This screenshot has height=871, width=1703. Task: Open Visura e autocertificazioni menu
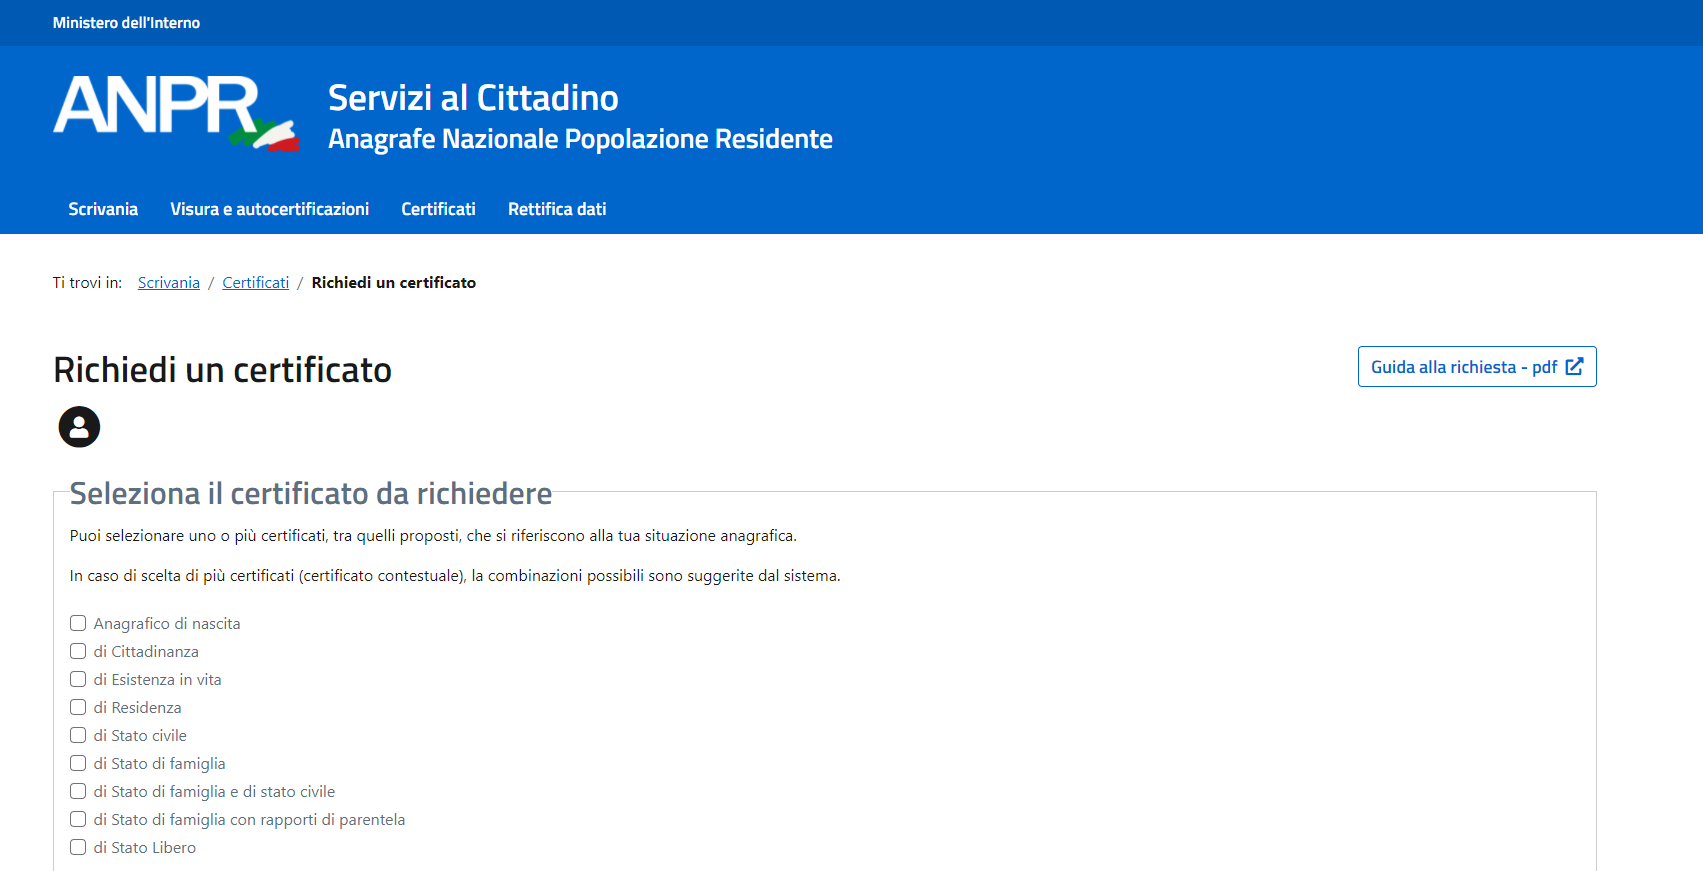coord(269,209)
